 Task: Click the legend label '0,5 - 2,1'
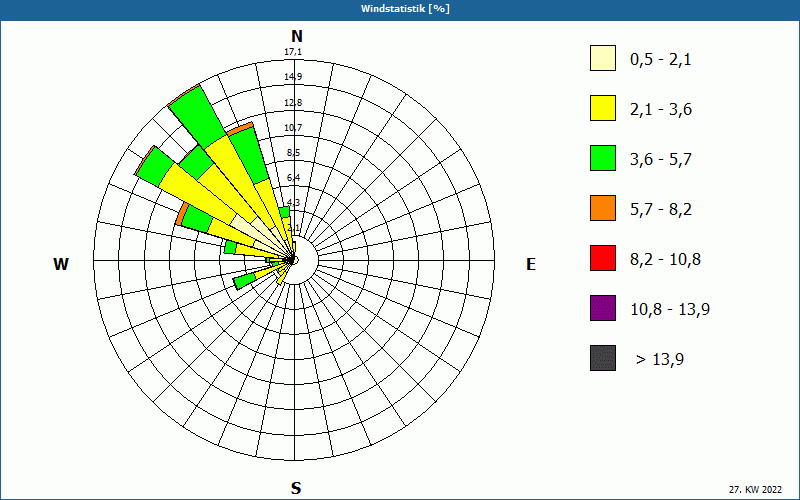point(661,60)
